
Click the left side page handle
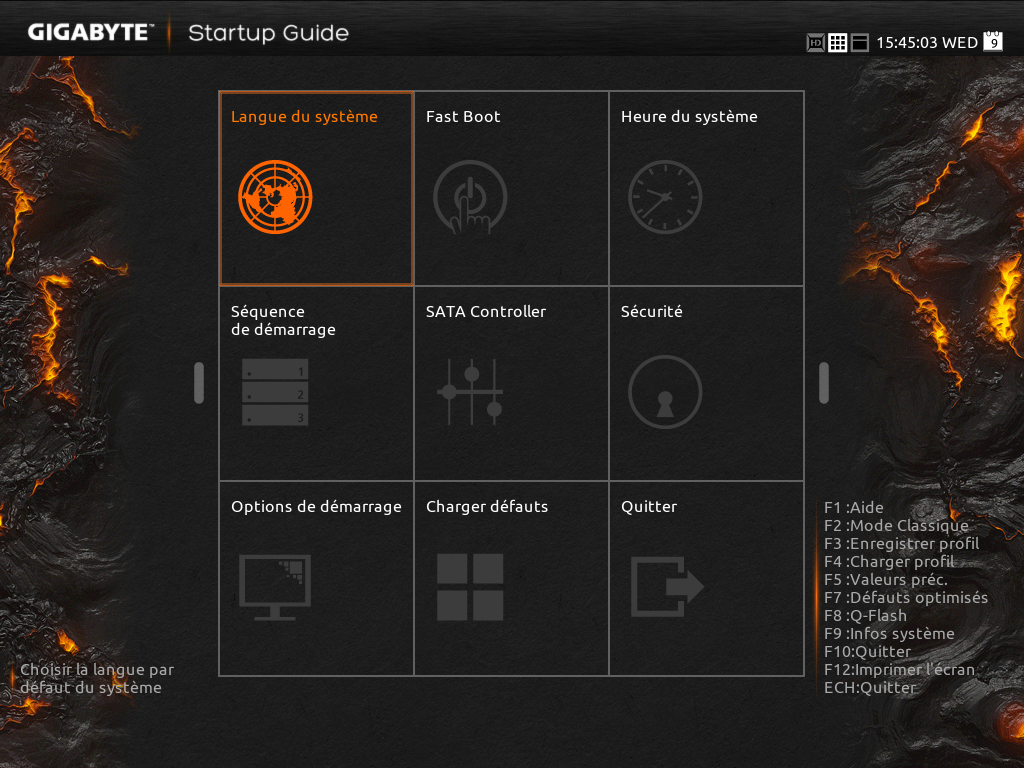click(x=199, y=383)
